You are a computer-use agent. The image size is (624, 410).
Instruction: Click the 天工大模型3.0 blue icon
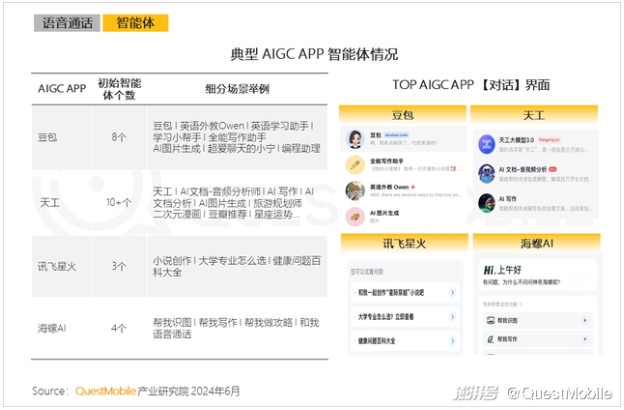click(x=485, y=142)
